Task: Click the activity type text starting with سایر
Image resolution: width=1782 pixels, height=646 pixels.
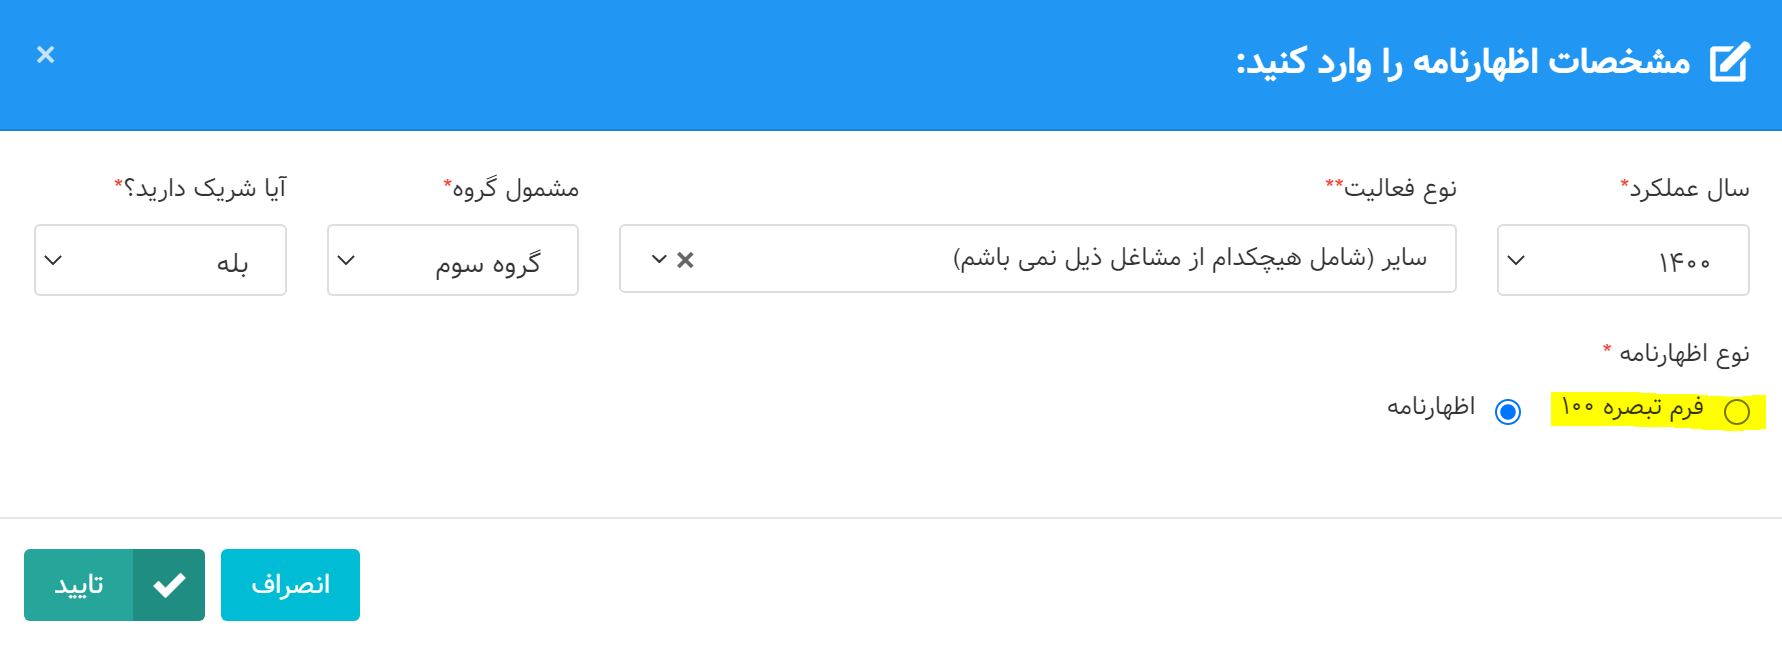Action: coord(1190,259)
